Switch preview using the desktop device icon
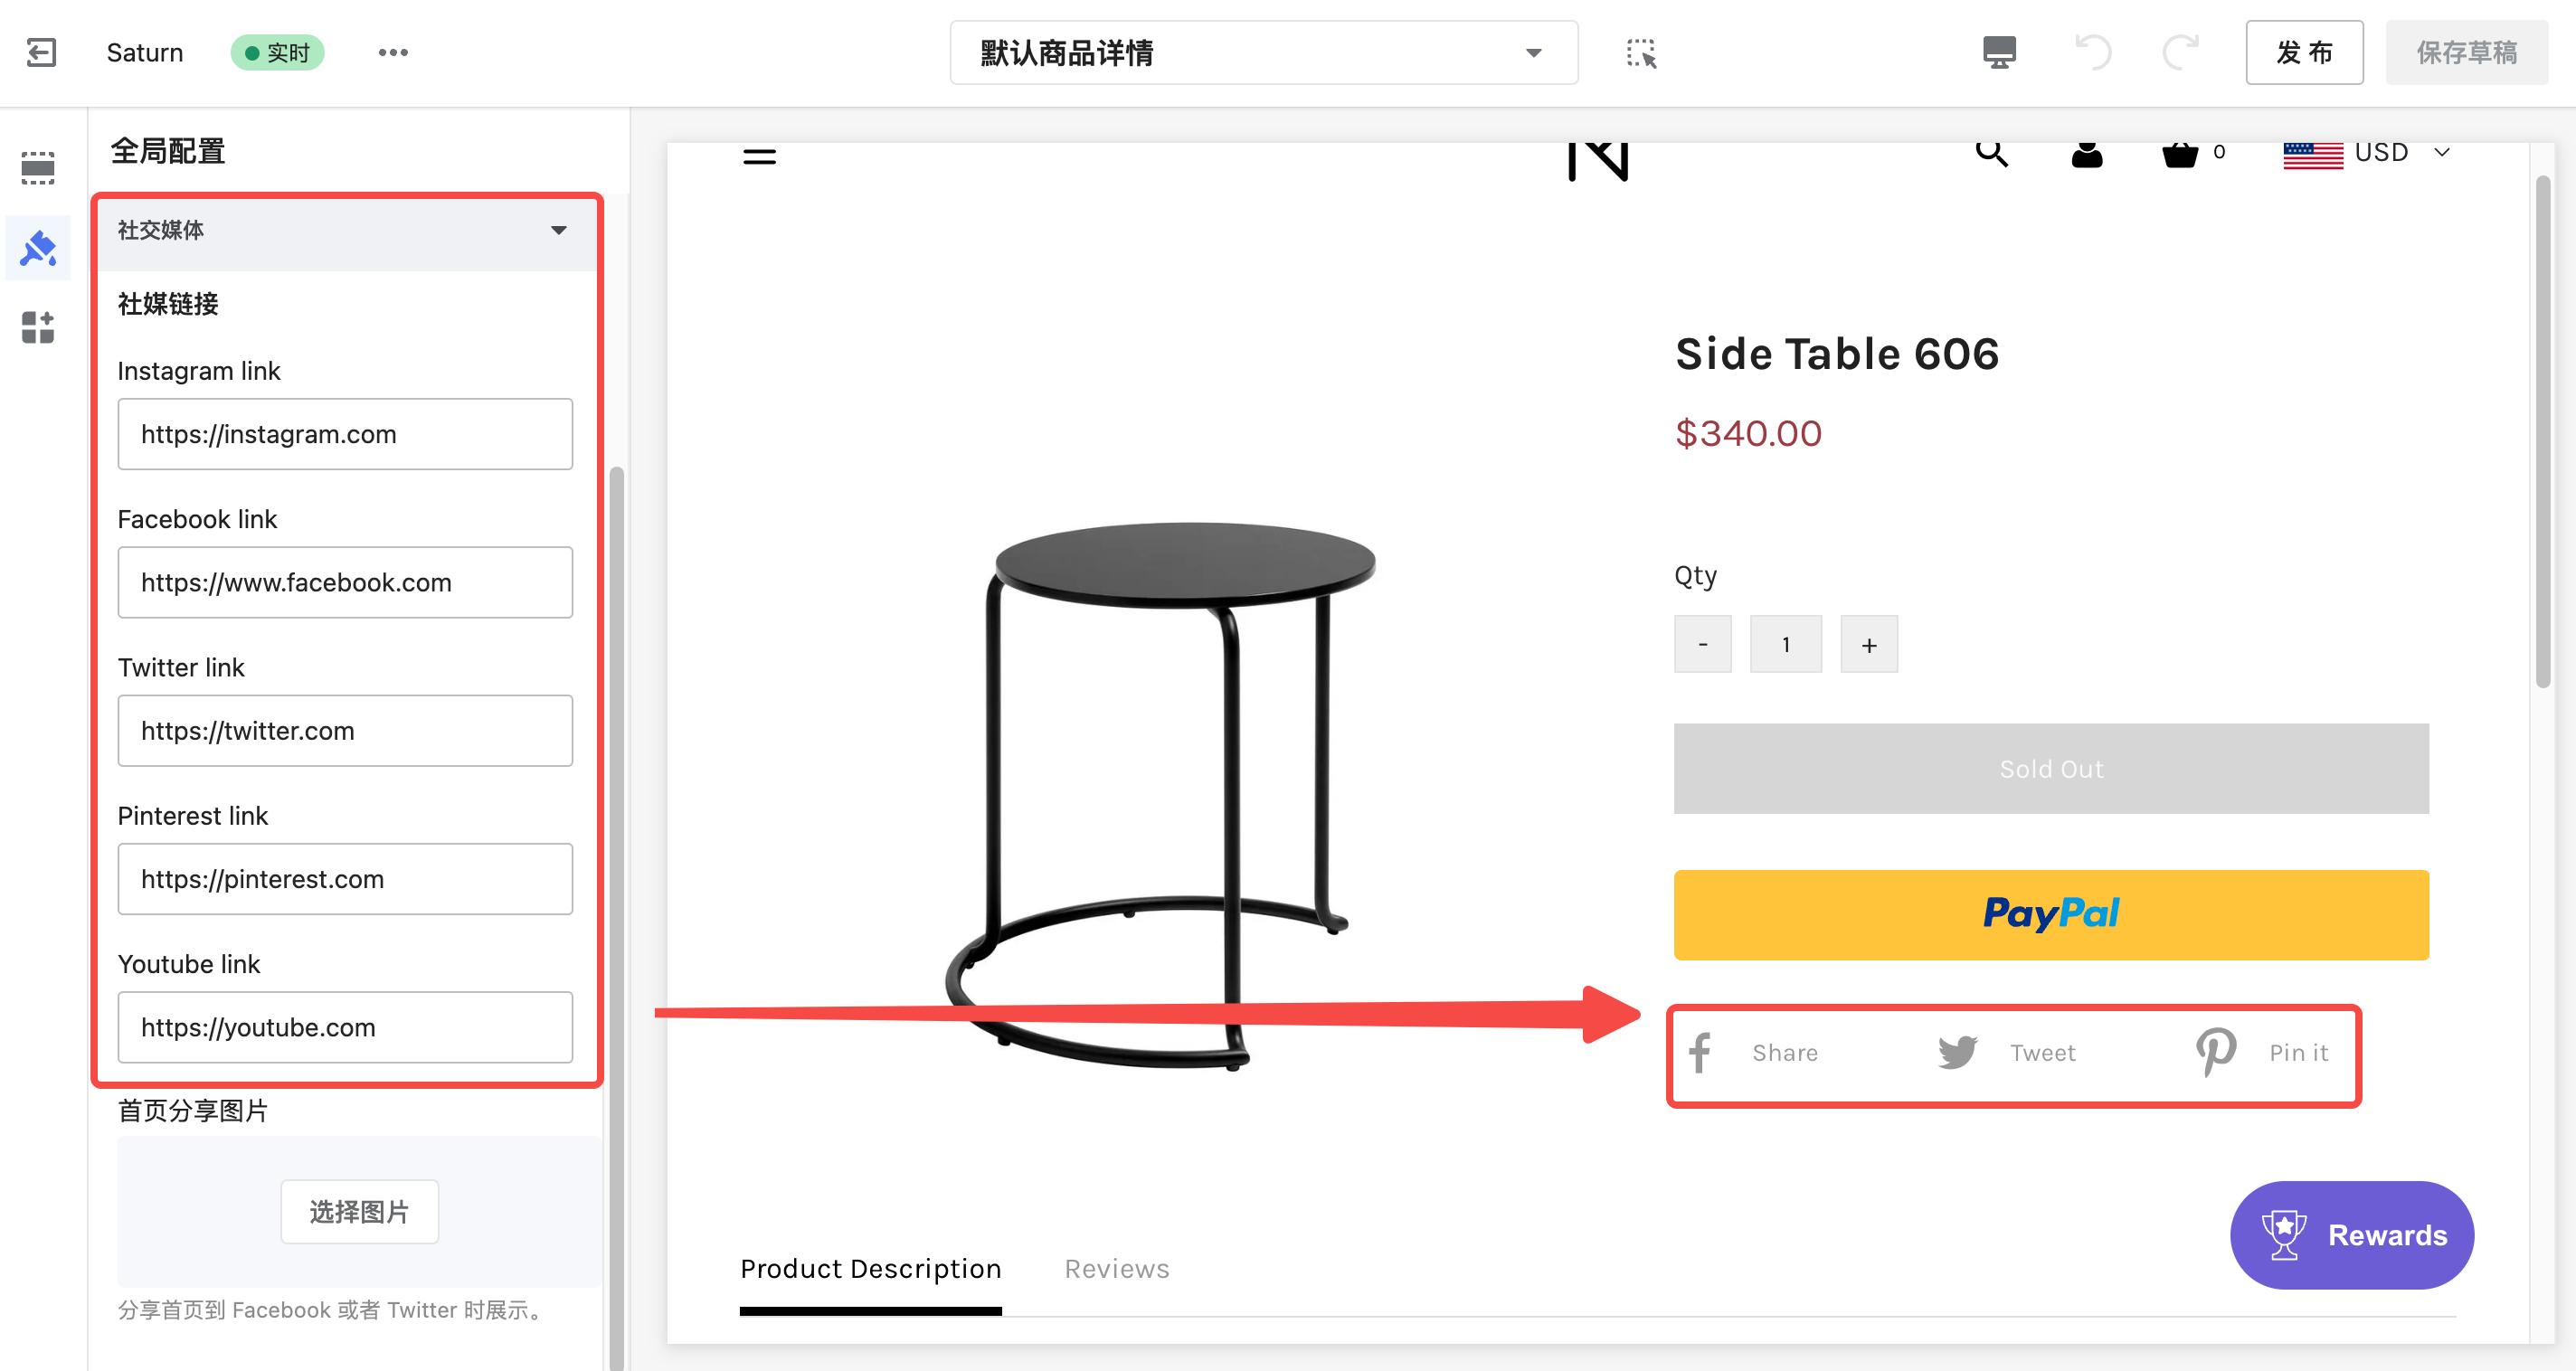The width and height of the screenshot is (2576, 1371). [1999, 52]
